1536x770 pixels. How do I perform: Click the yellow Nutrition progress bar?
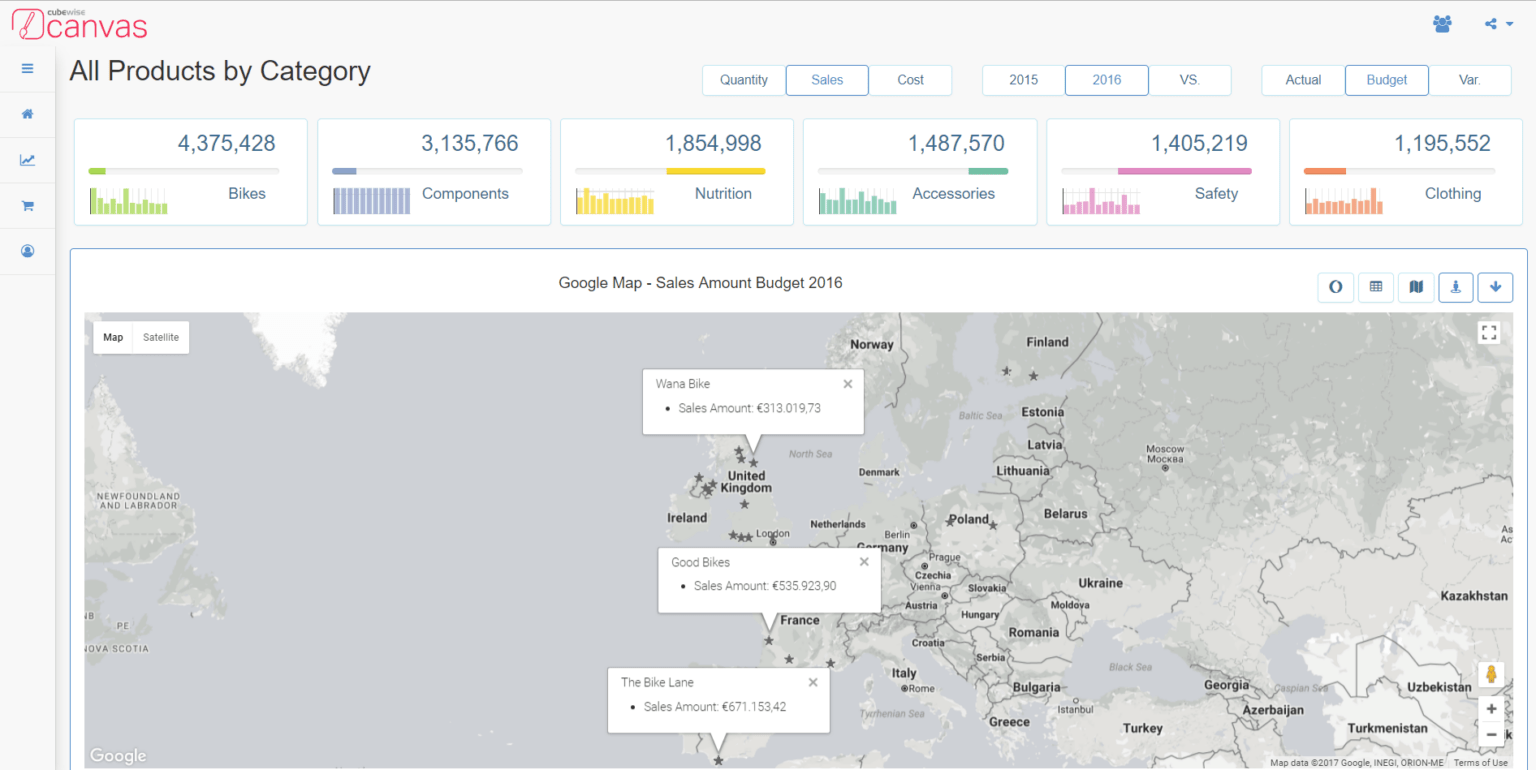716,171
